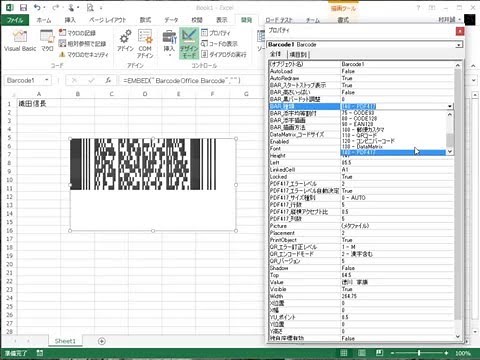Image resolution: width=480 pixels, height=360 pixels.
Task: Open the アドイン add-ins gear icon
Action: tap(126, 41)
